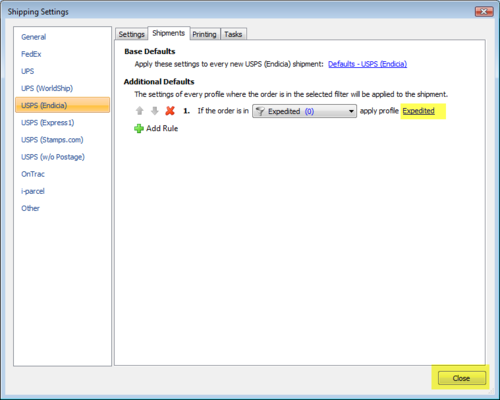Screen dimensions: 500x400
Task: Move rule 1 up with the up arrow
Action: click(140, 111)
